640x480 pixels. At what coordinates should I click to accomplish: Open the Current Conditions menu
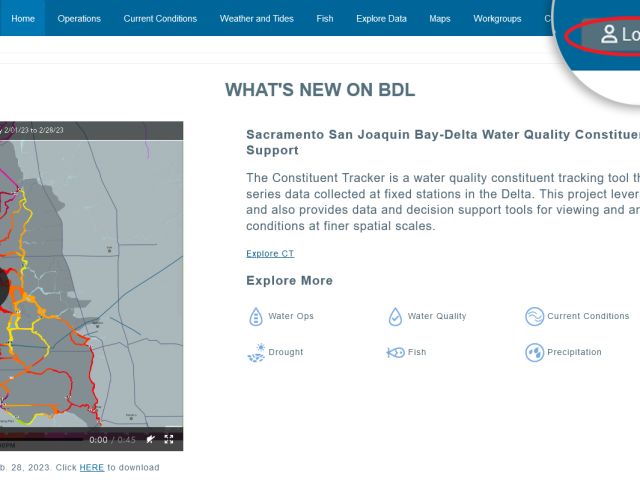pos(160,18)
